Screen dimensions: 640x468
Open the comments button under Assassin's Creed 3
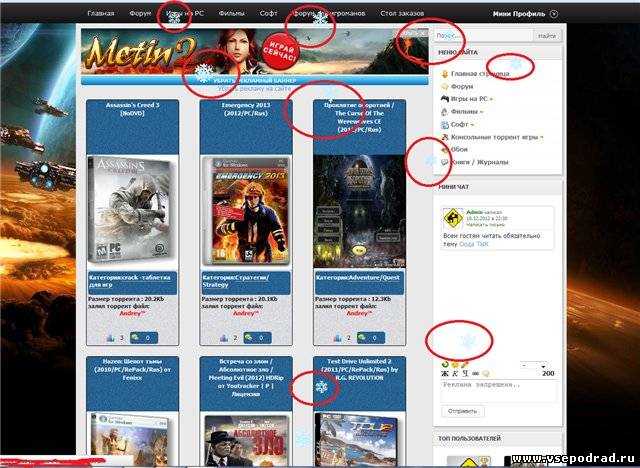[x=144, y=338]
